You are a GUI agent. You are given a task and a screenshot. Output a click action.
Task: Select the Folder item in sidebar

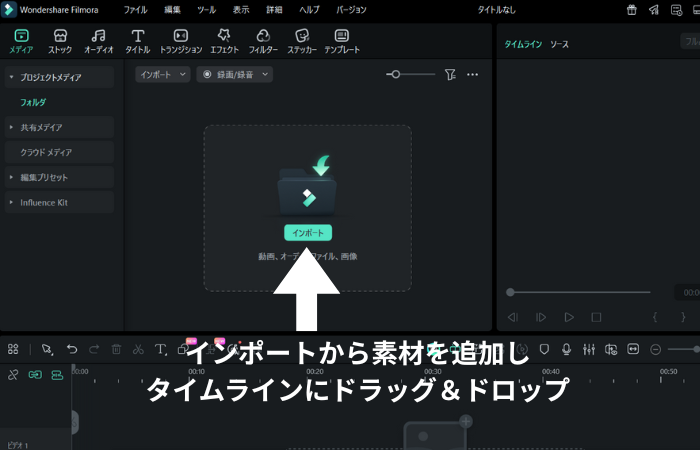tap(33, 102)
